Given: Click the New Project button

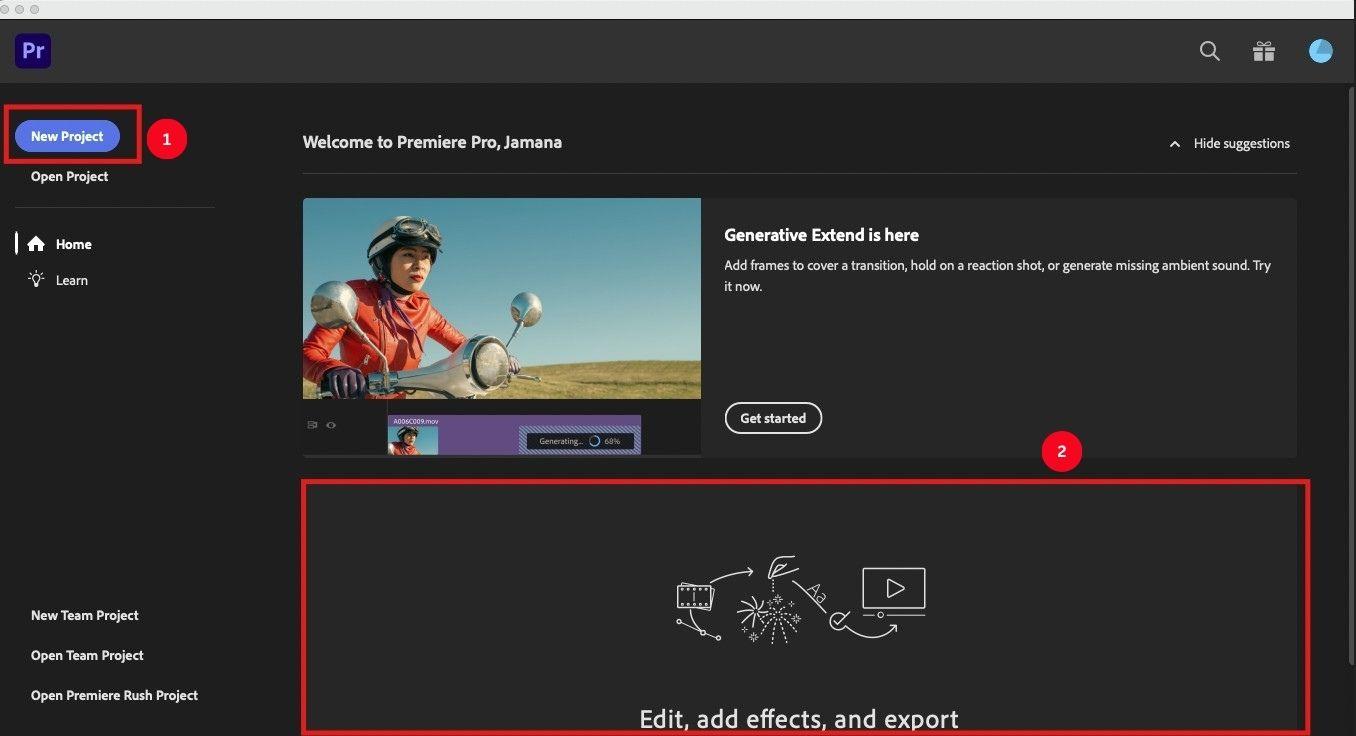Looking at the screenshot, I should pos(67,136).
